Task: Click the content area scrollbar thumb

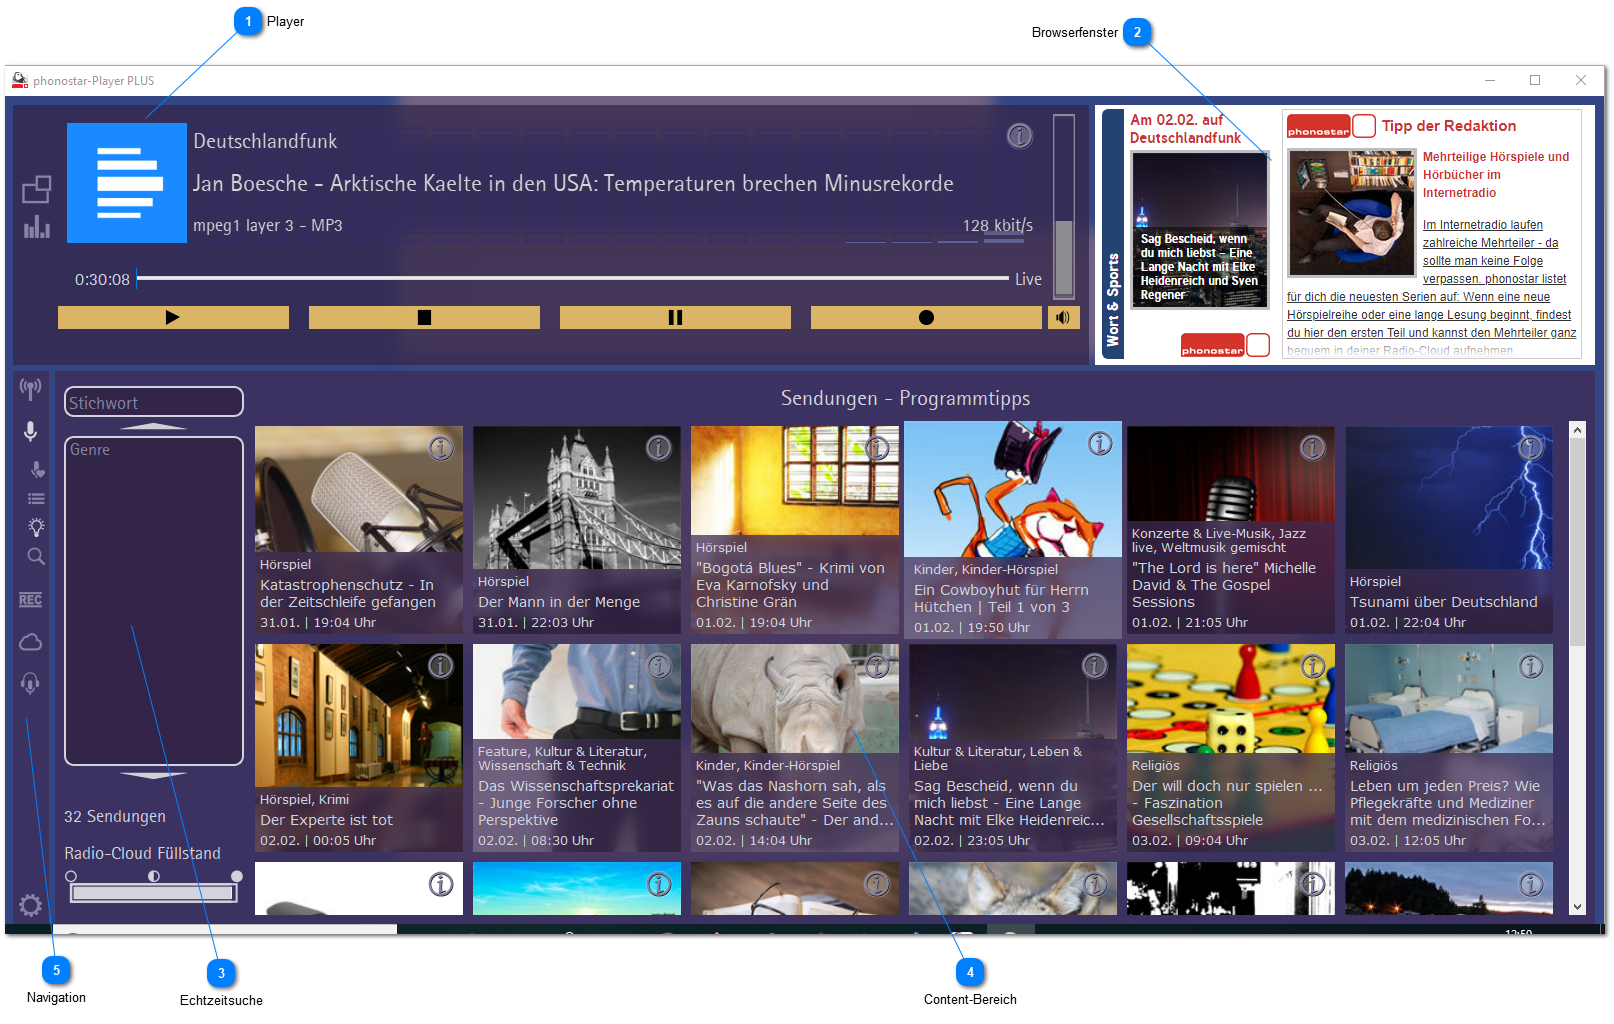Action: pyautogui.click(x=1578, y=542)
